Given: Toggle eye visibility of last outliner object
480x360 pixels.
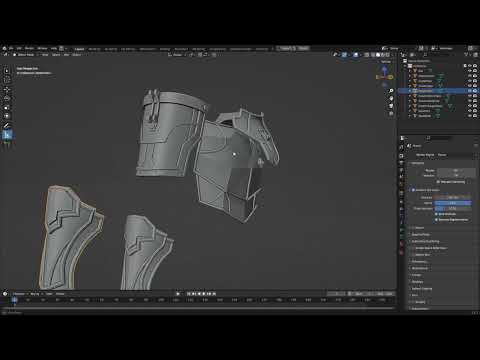Looking at the screenshot, I should 469,116.
